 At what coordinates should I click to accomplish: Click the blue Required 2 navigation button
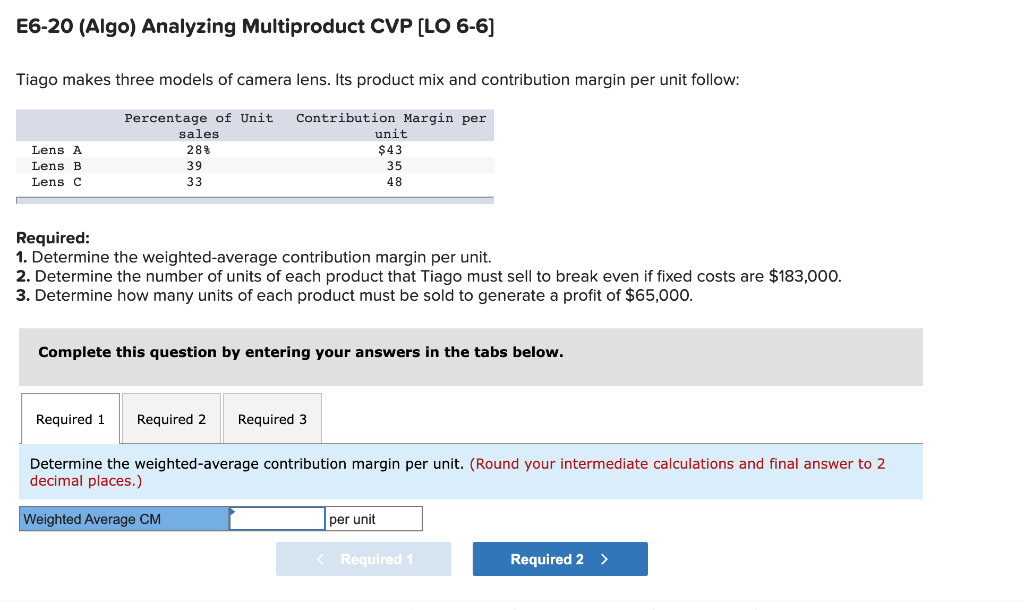point(559,558)
